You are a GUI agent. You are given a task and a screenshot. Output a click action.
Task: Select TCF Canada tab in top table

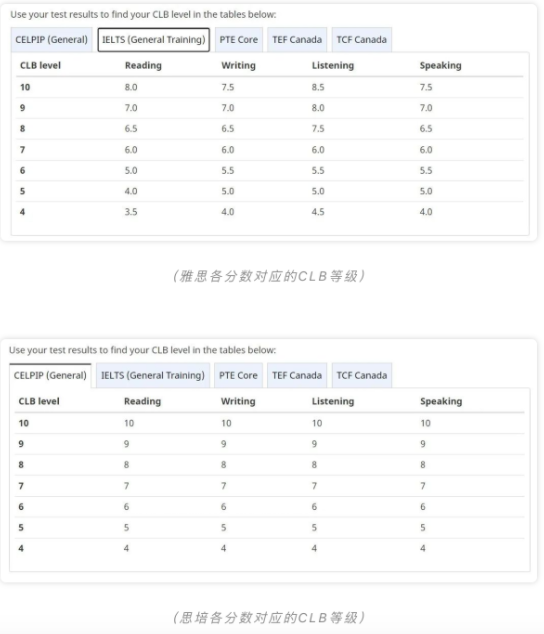pos(362,40)
